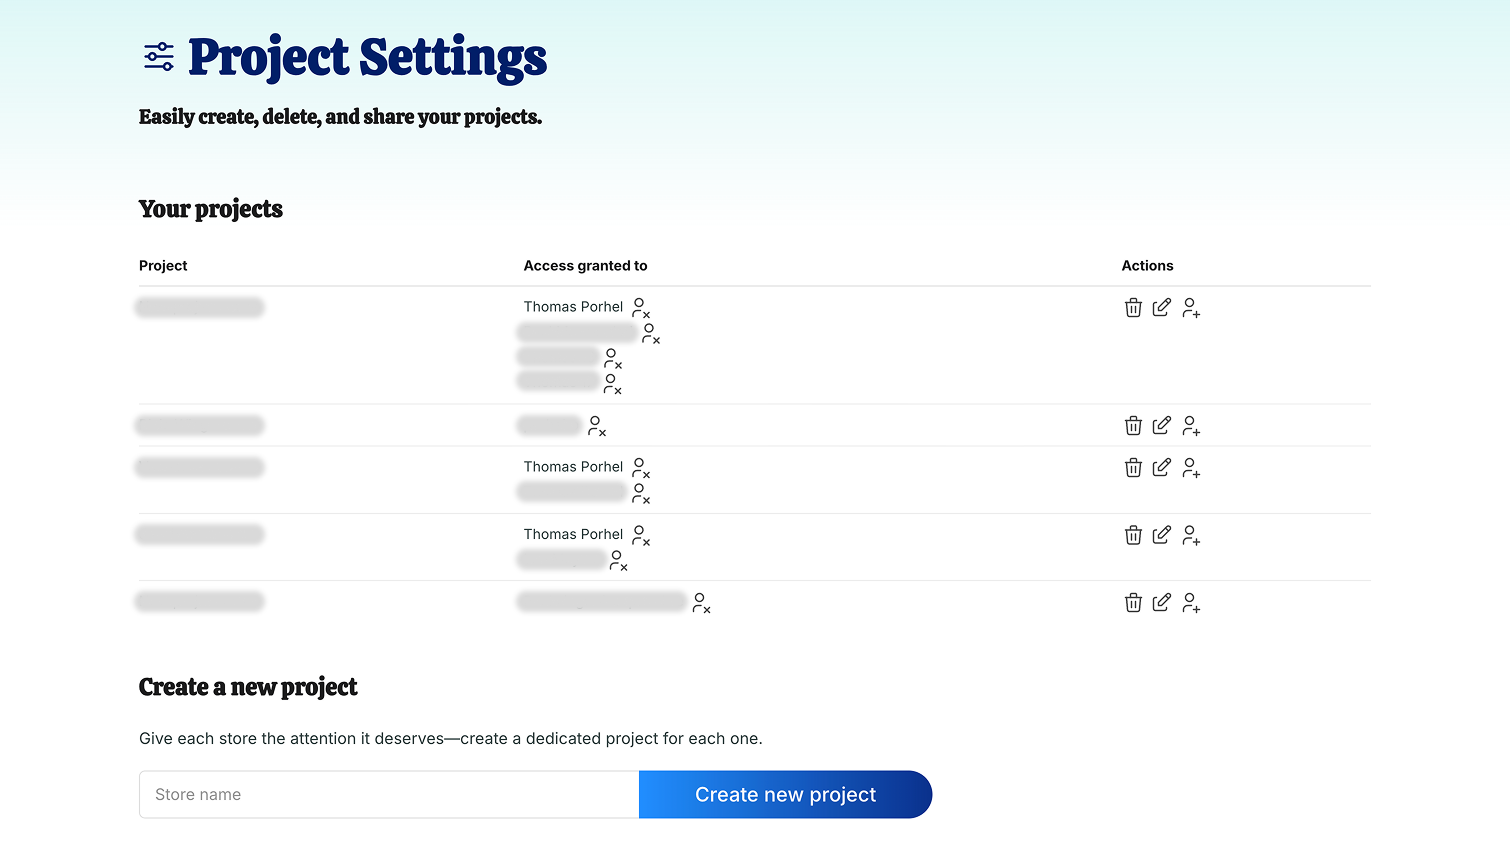
Task: Share the fourth project with a new user
Action: click(x=1191, y=536)
